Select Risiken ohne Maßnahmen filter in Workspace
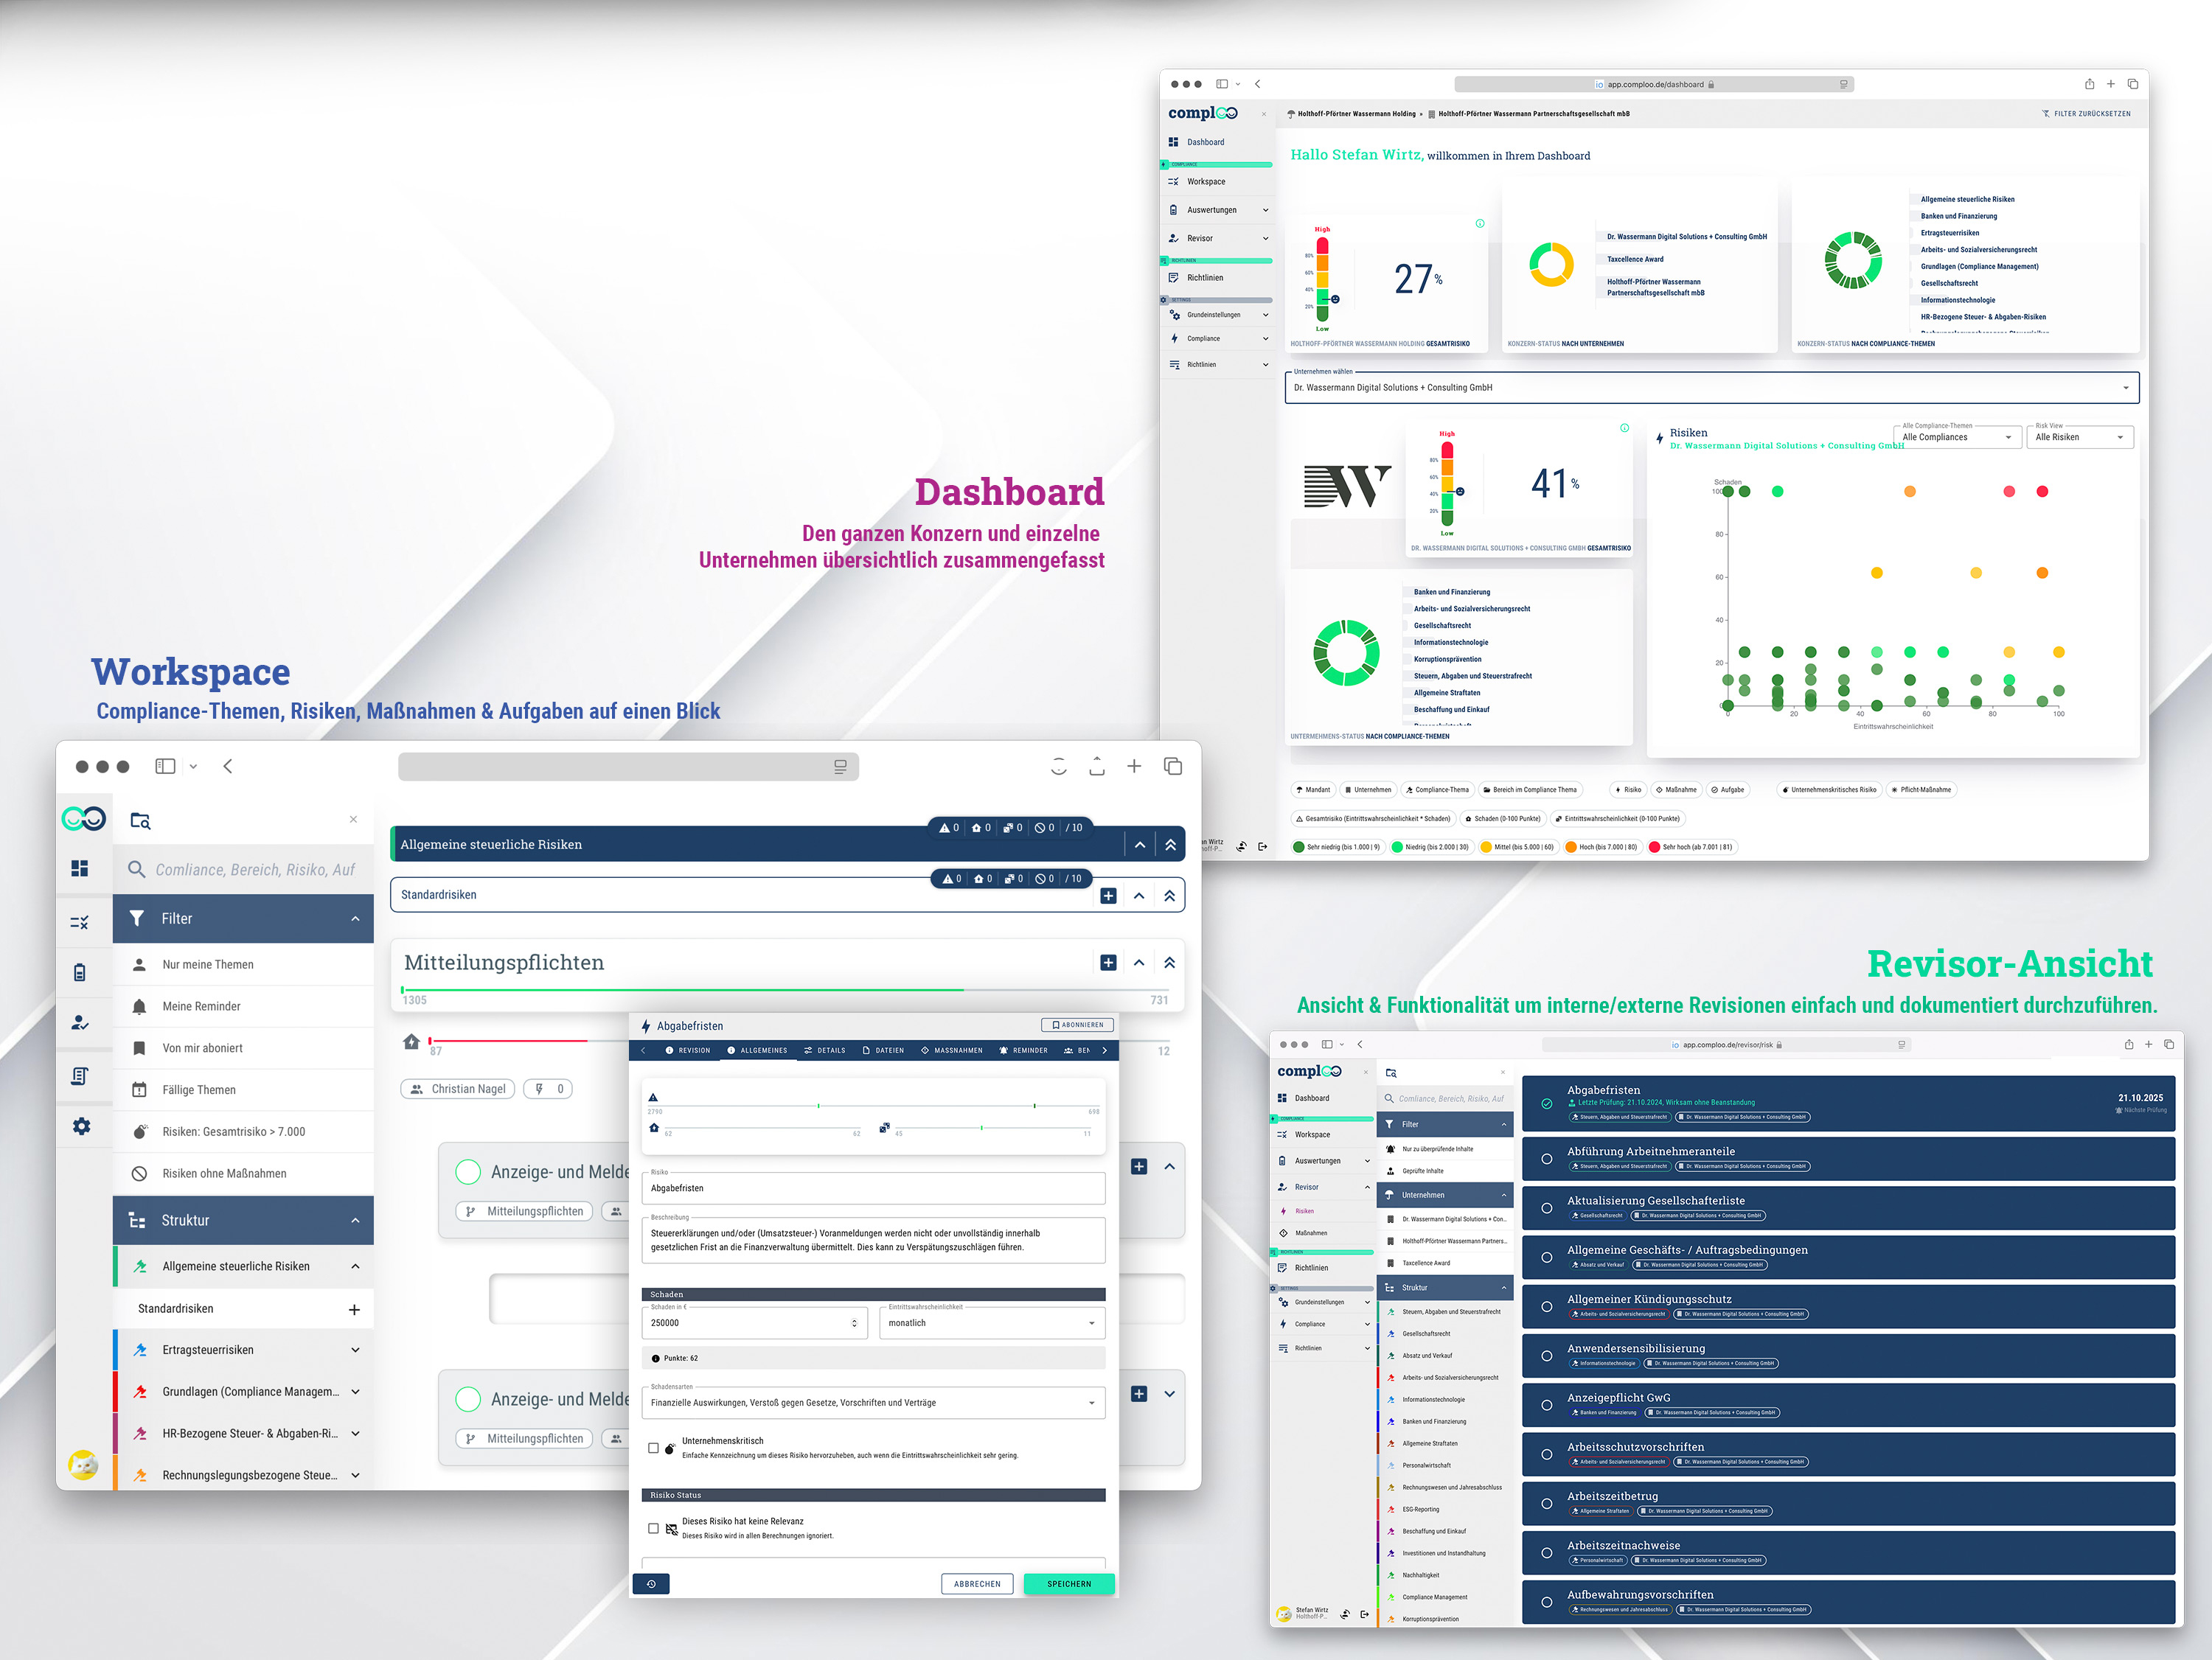The height and width of the screenshot is (1660, 2212). click(243, 1173)
